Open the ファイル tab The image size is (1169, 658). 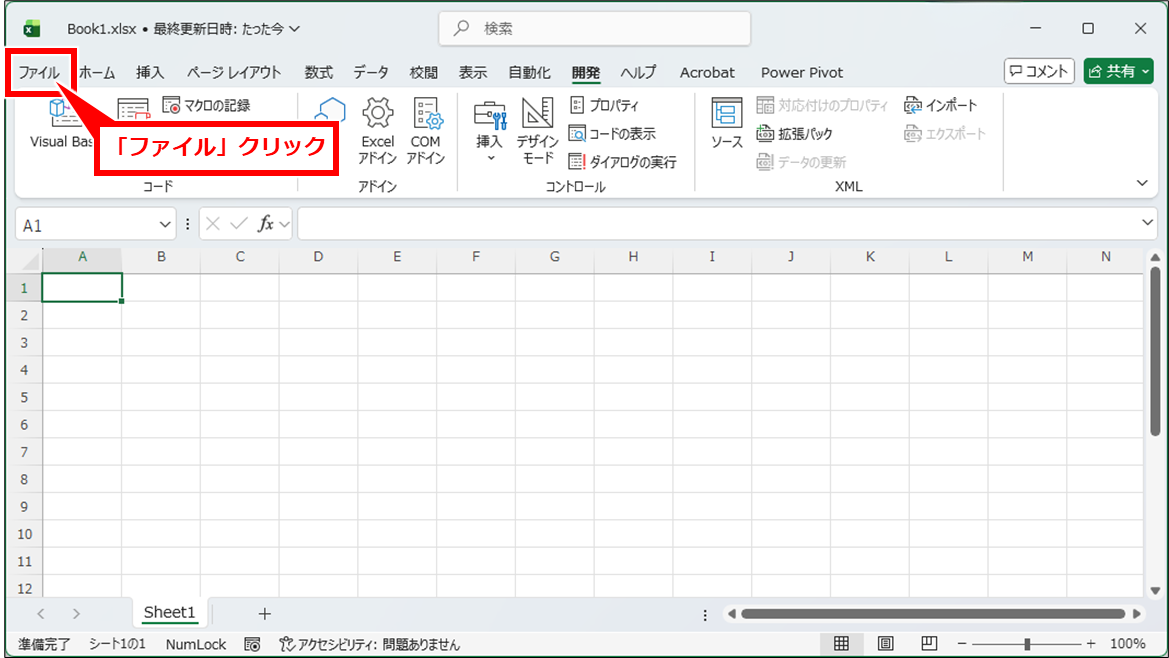coord(39,72)
